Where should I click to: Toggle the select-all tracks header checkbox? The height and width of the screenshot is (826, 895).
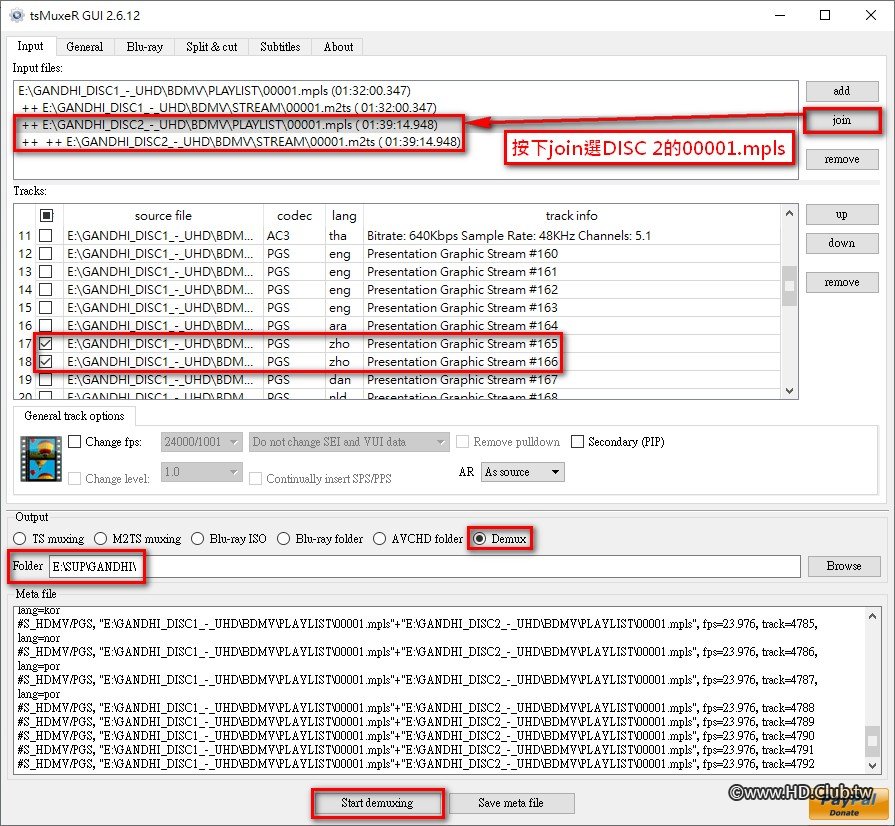click(x=46, y=216)
